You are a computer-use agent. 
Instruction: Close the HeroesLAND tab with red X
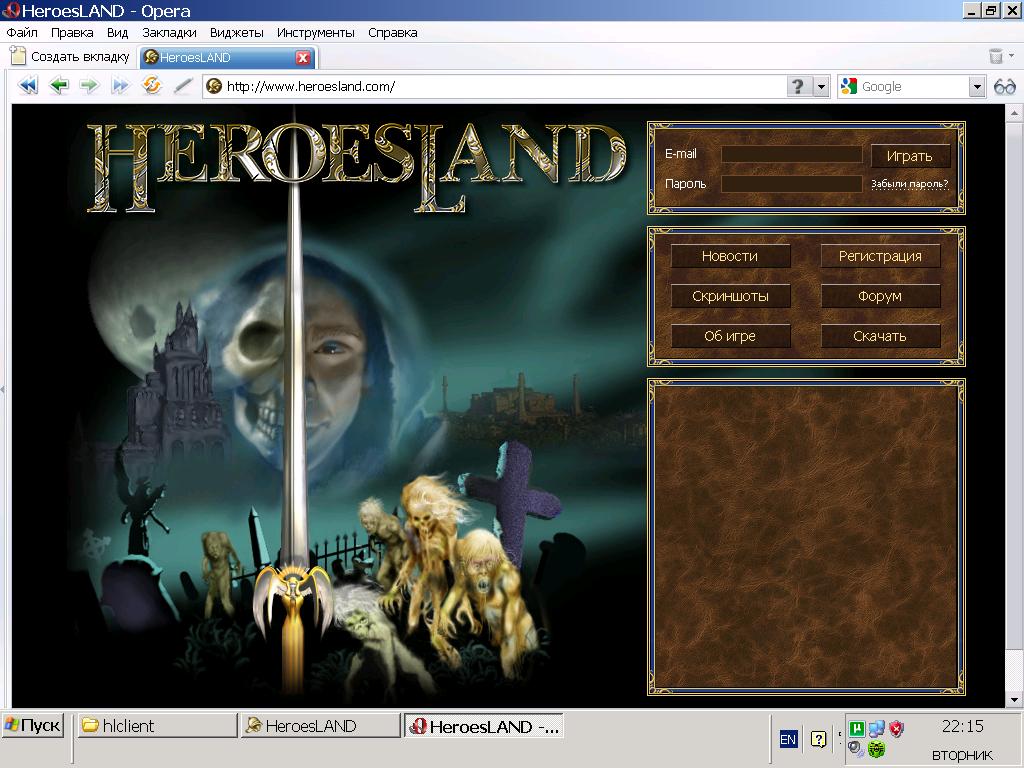coord(302,58)
